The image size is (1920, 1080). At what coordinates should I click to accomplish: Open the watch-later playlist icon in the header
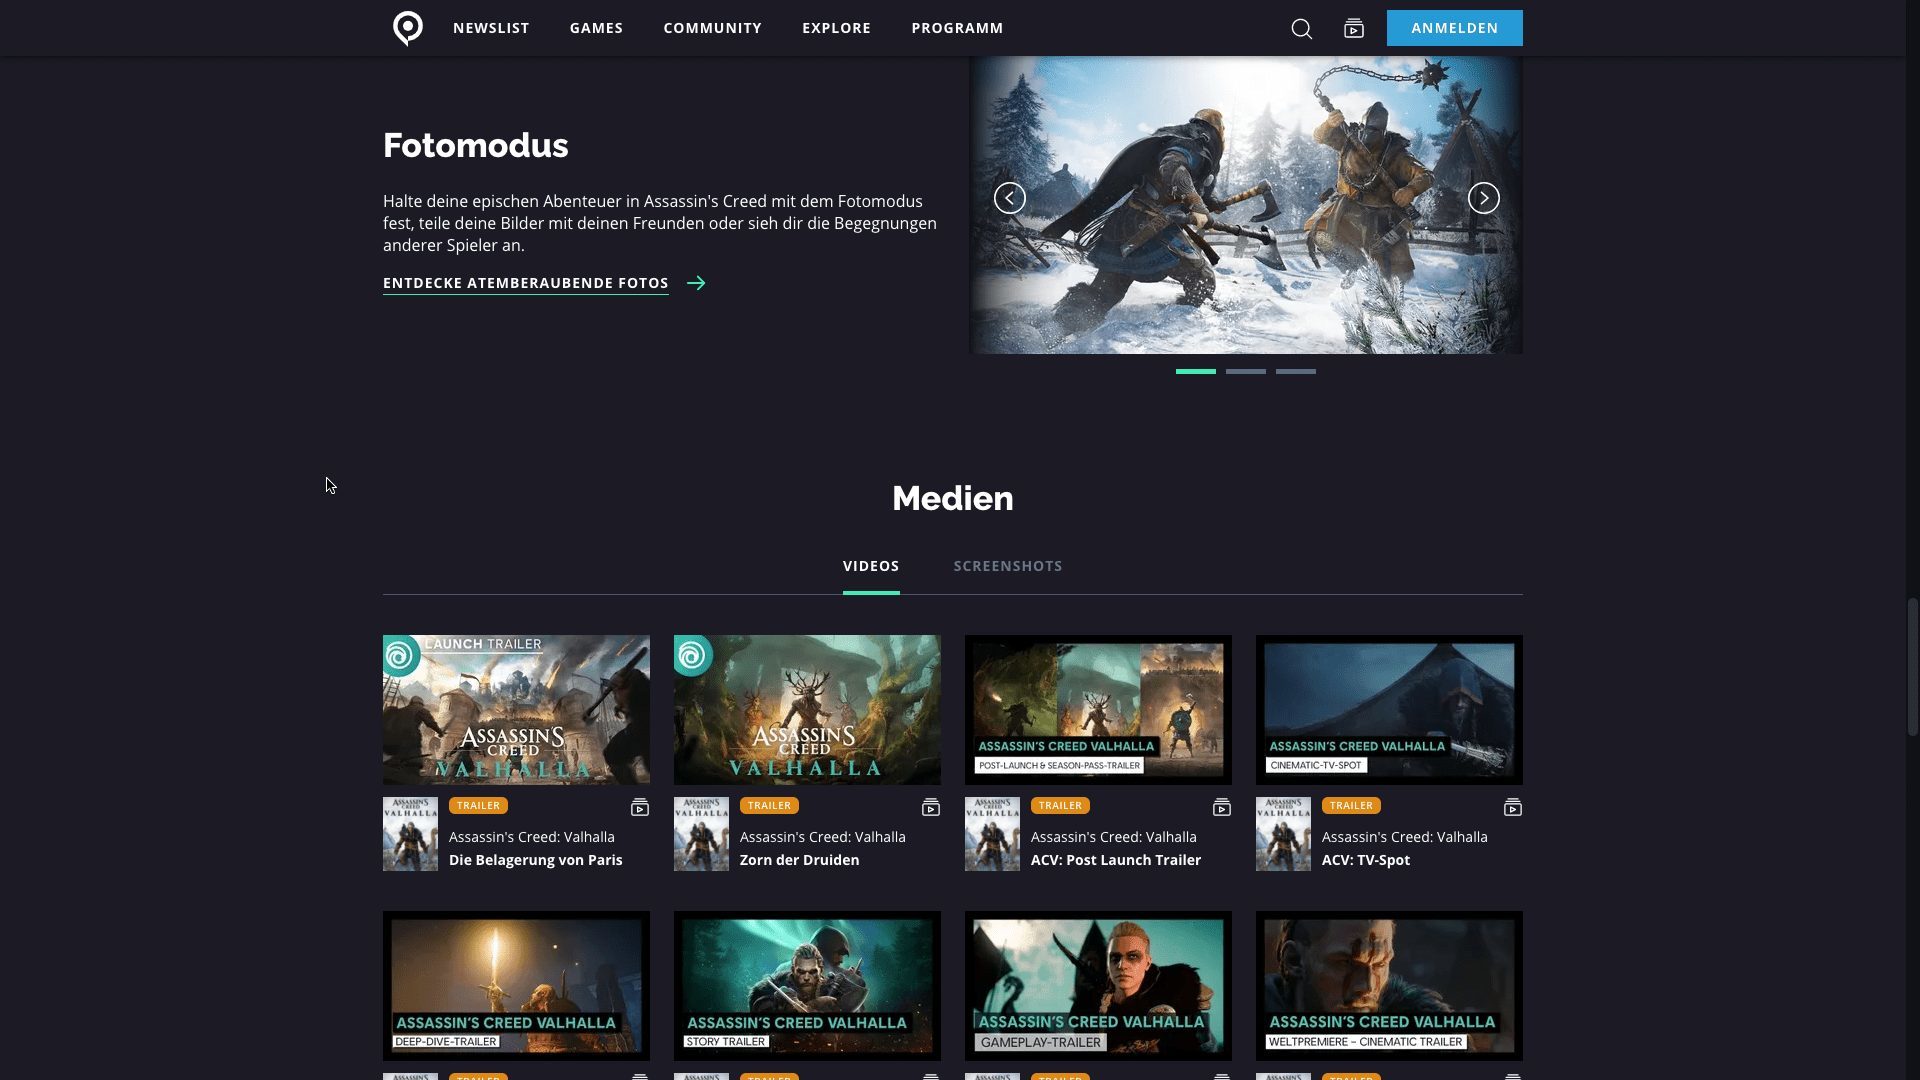click(x=1354, y=28)
